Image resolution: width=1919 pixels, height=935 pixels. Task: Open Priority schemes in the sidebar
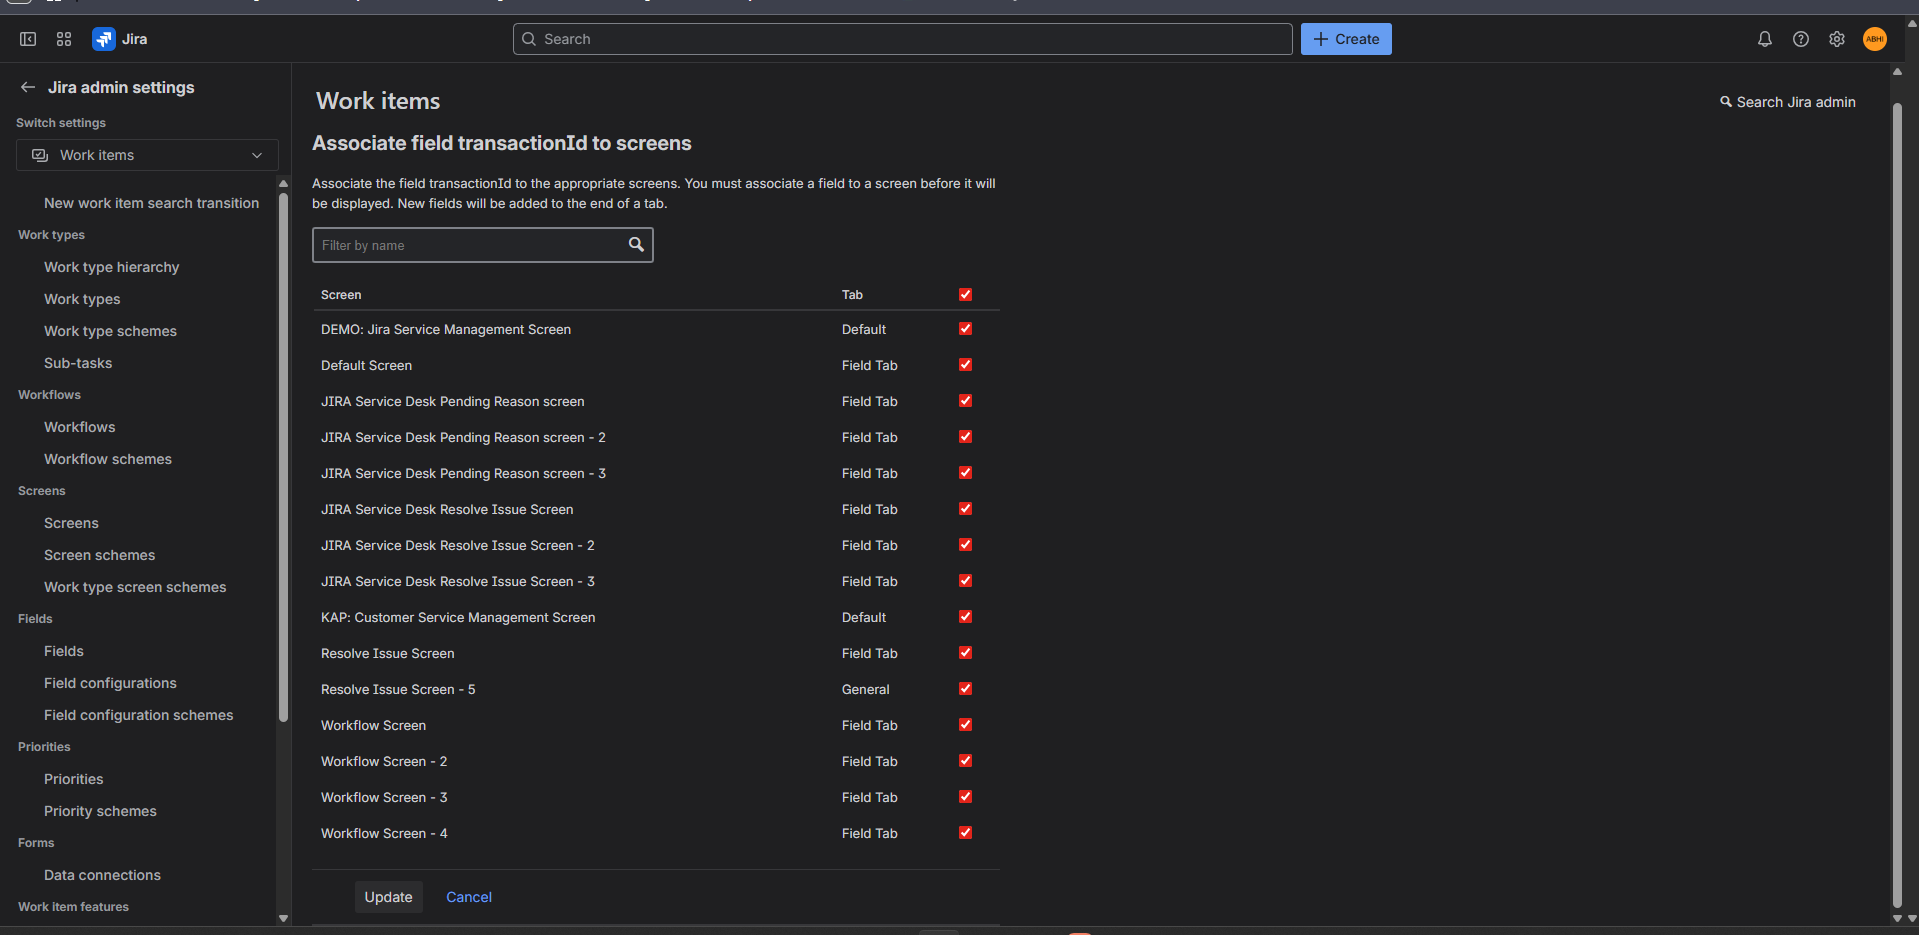pos(100,811)
